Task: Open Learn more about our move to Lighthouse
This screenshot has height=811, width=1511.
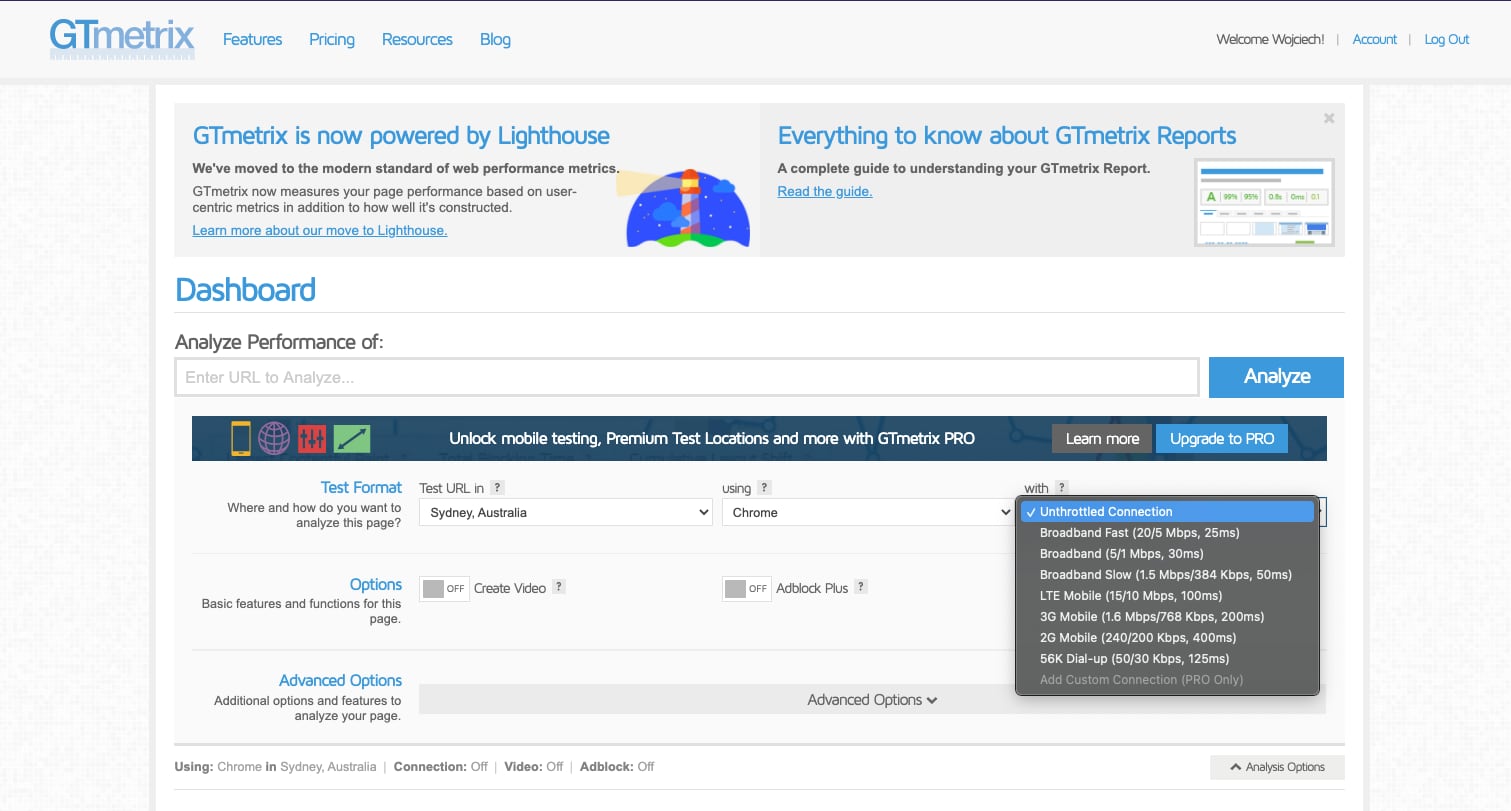Action: 320,230
